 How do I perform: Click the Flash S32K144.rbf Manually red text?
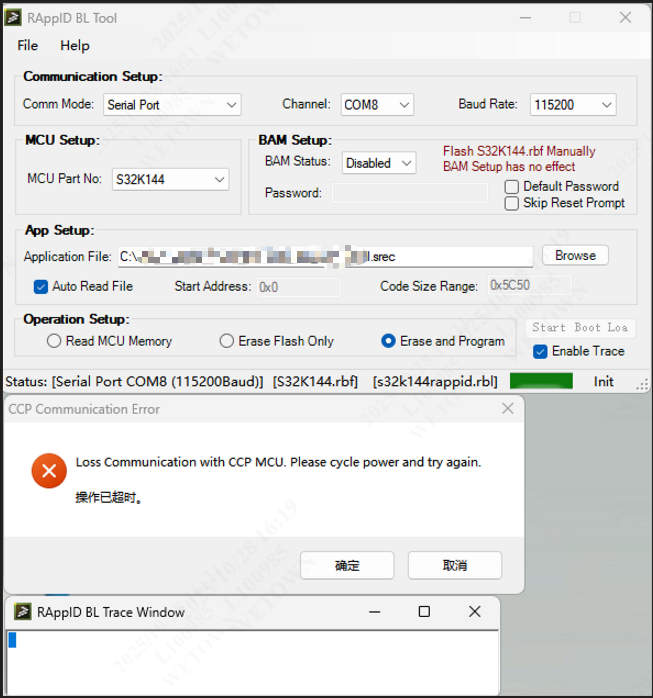(519, 151)
